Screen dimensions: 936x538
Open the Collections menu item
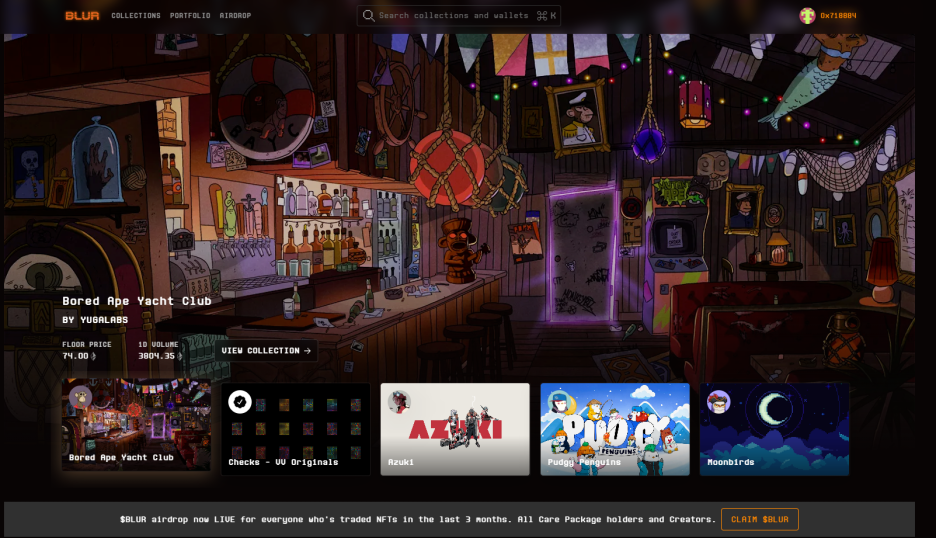coord(136,16)
